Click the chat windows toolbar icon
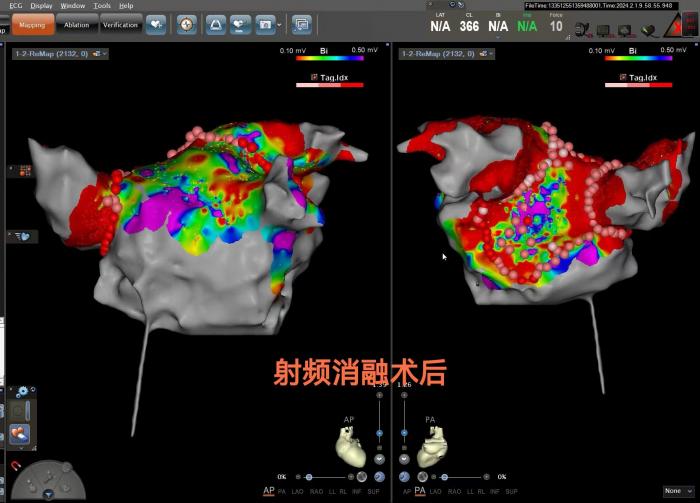Screen dimensions: 700x503 (301, 24)
